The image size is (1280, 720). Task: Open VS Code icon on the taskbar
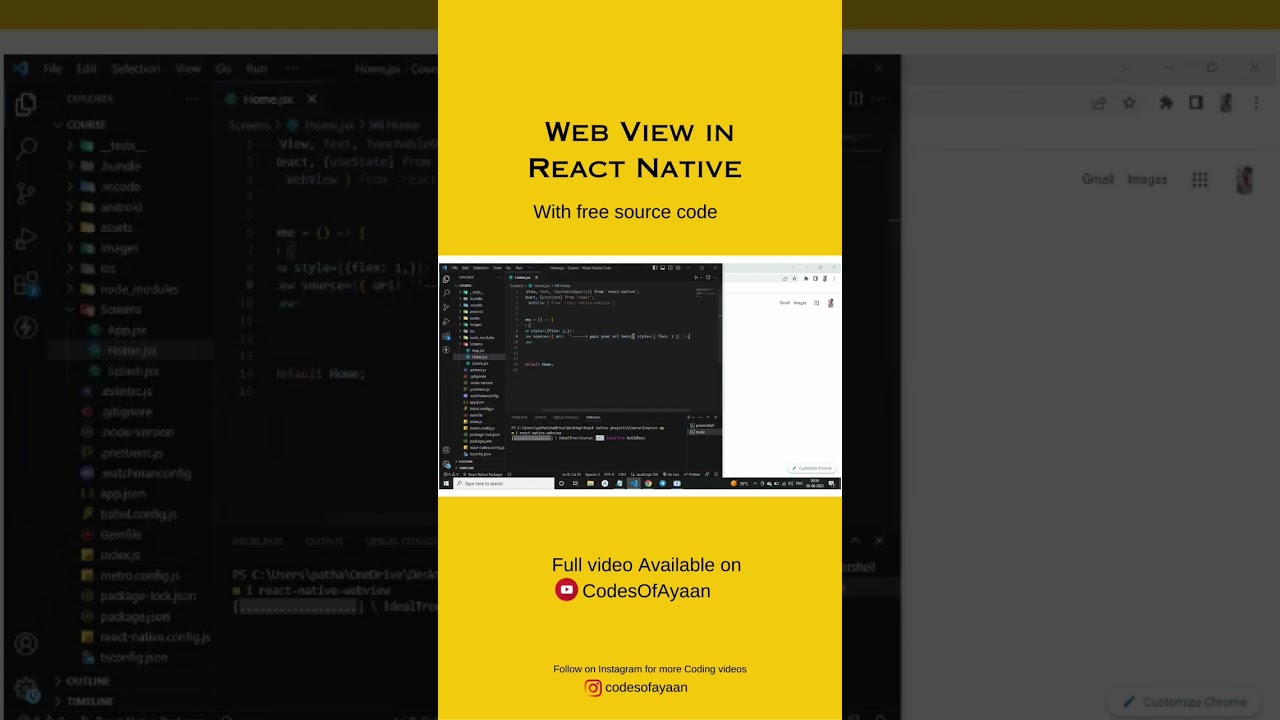634,484
